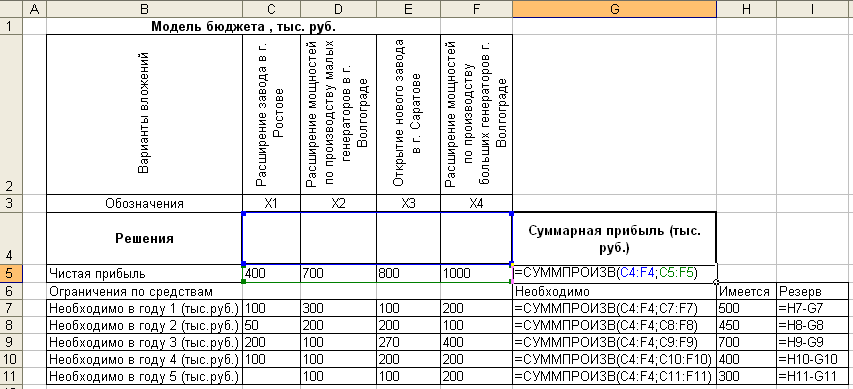This screenshot has width=853, height=389.
Task: Click 'Расширение завода в г. Ростове' cell
Action: pos(271,114)
